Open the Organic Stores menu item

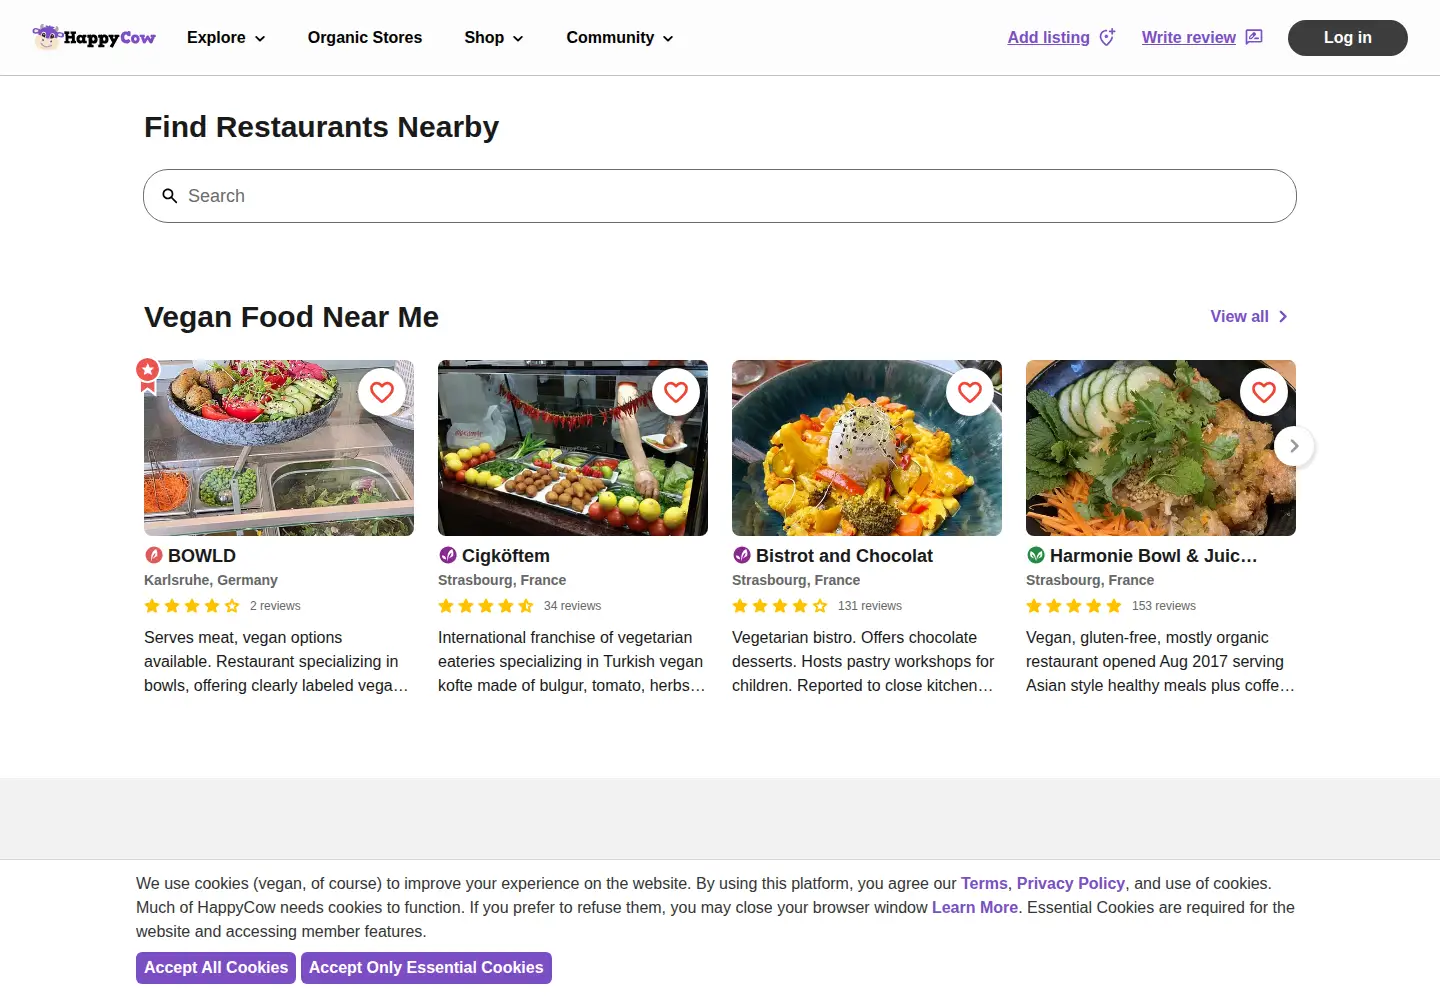(365, 38)
